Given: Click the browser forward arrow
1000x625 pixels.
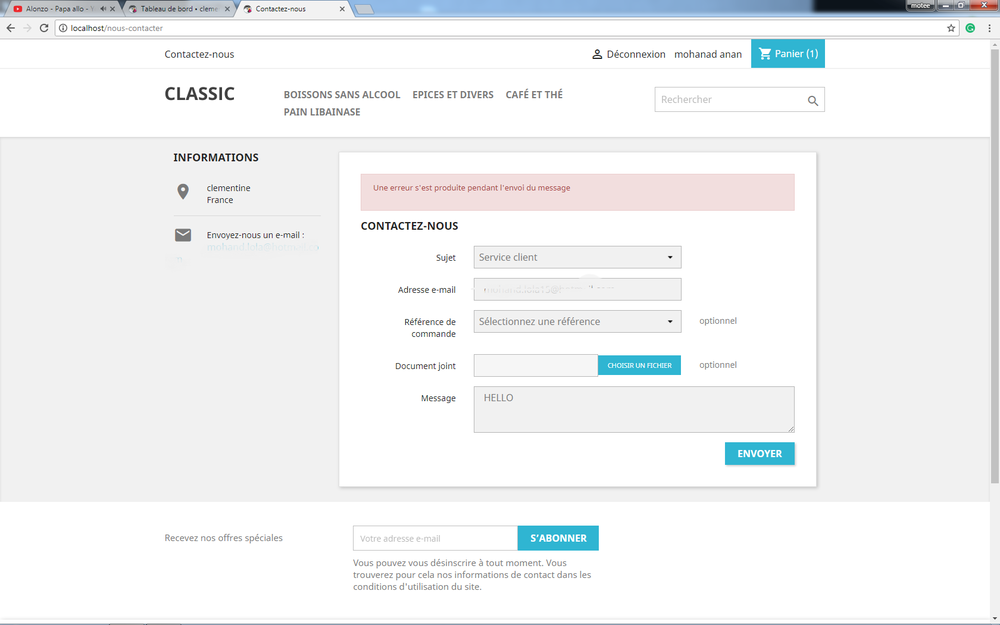Looking at the screenshot, I should (27, 28).
